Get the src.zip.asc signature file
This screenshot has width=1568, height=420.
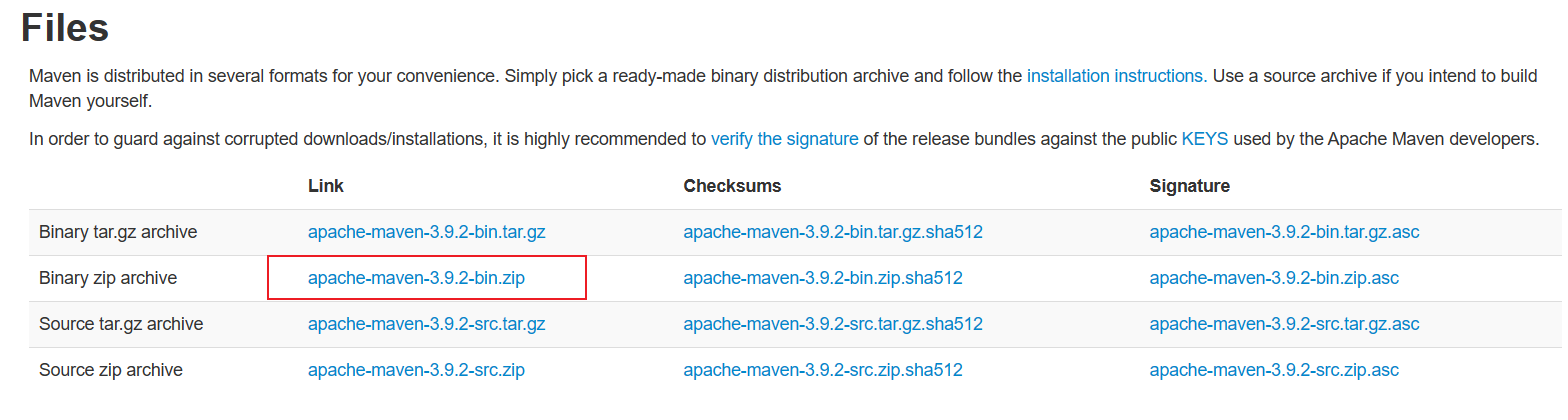[1274, 370]
